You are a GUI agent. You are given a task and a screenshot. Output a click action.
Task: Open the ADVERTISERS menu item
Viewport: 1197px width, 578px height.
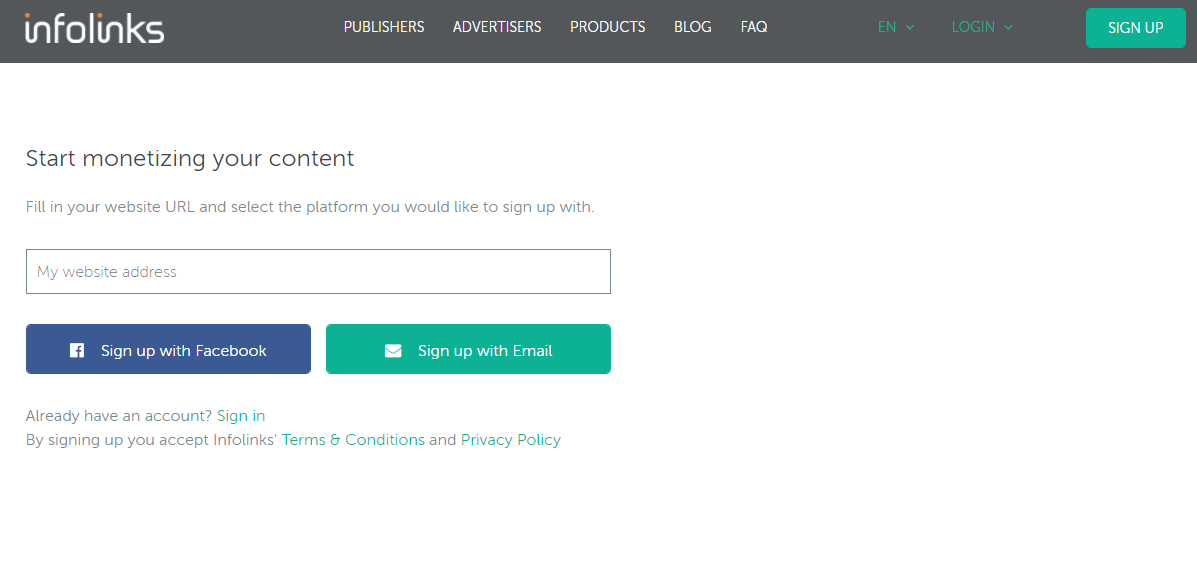tap(497, 27)
